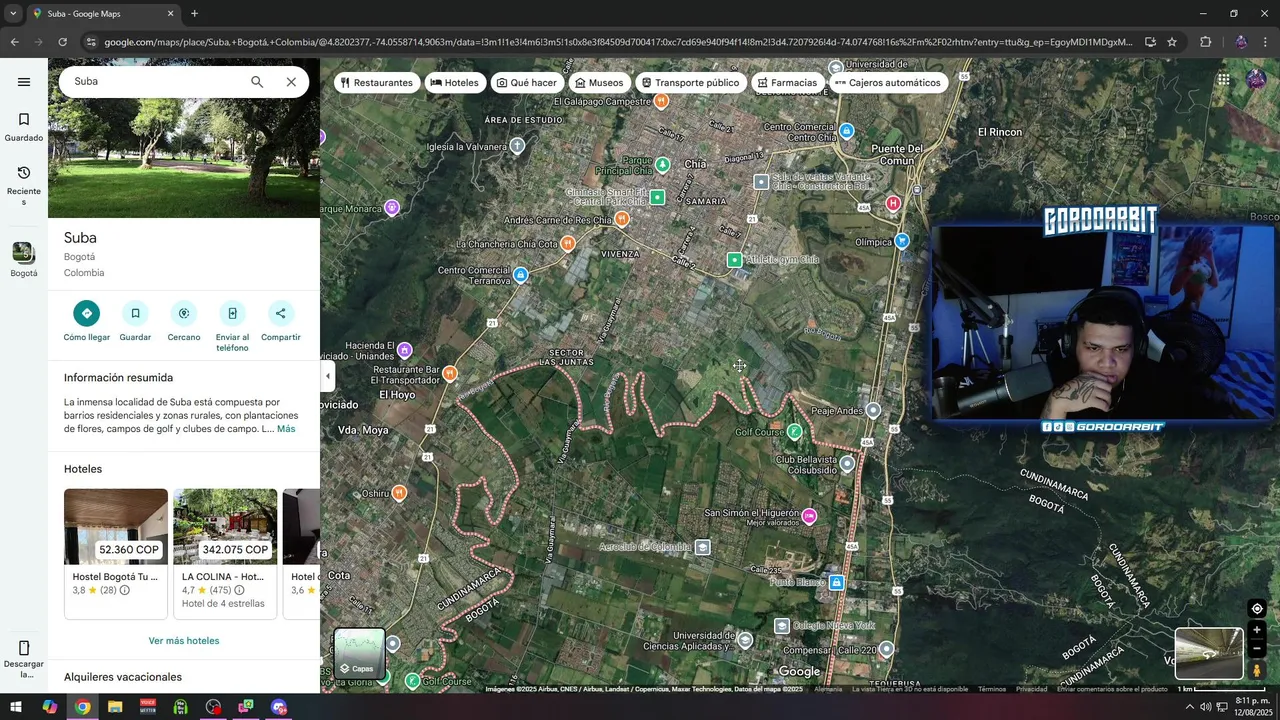This screenshot has width=1280, height=720.
Task: Open Hostel Bogotá Tu hotel card
Action: (x=116, y=553)
